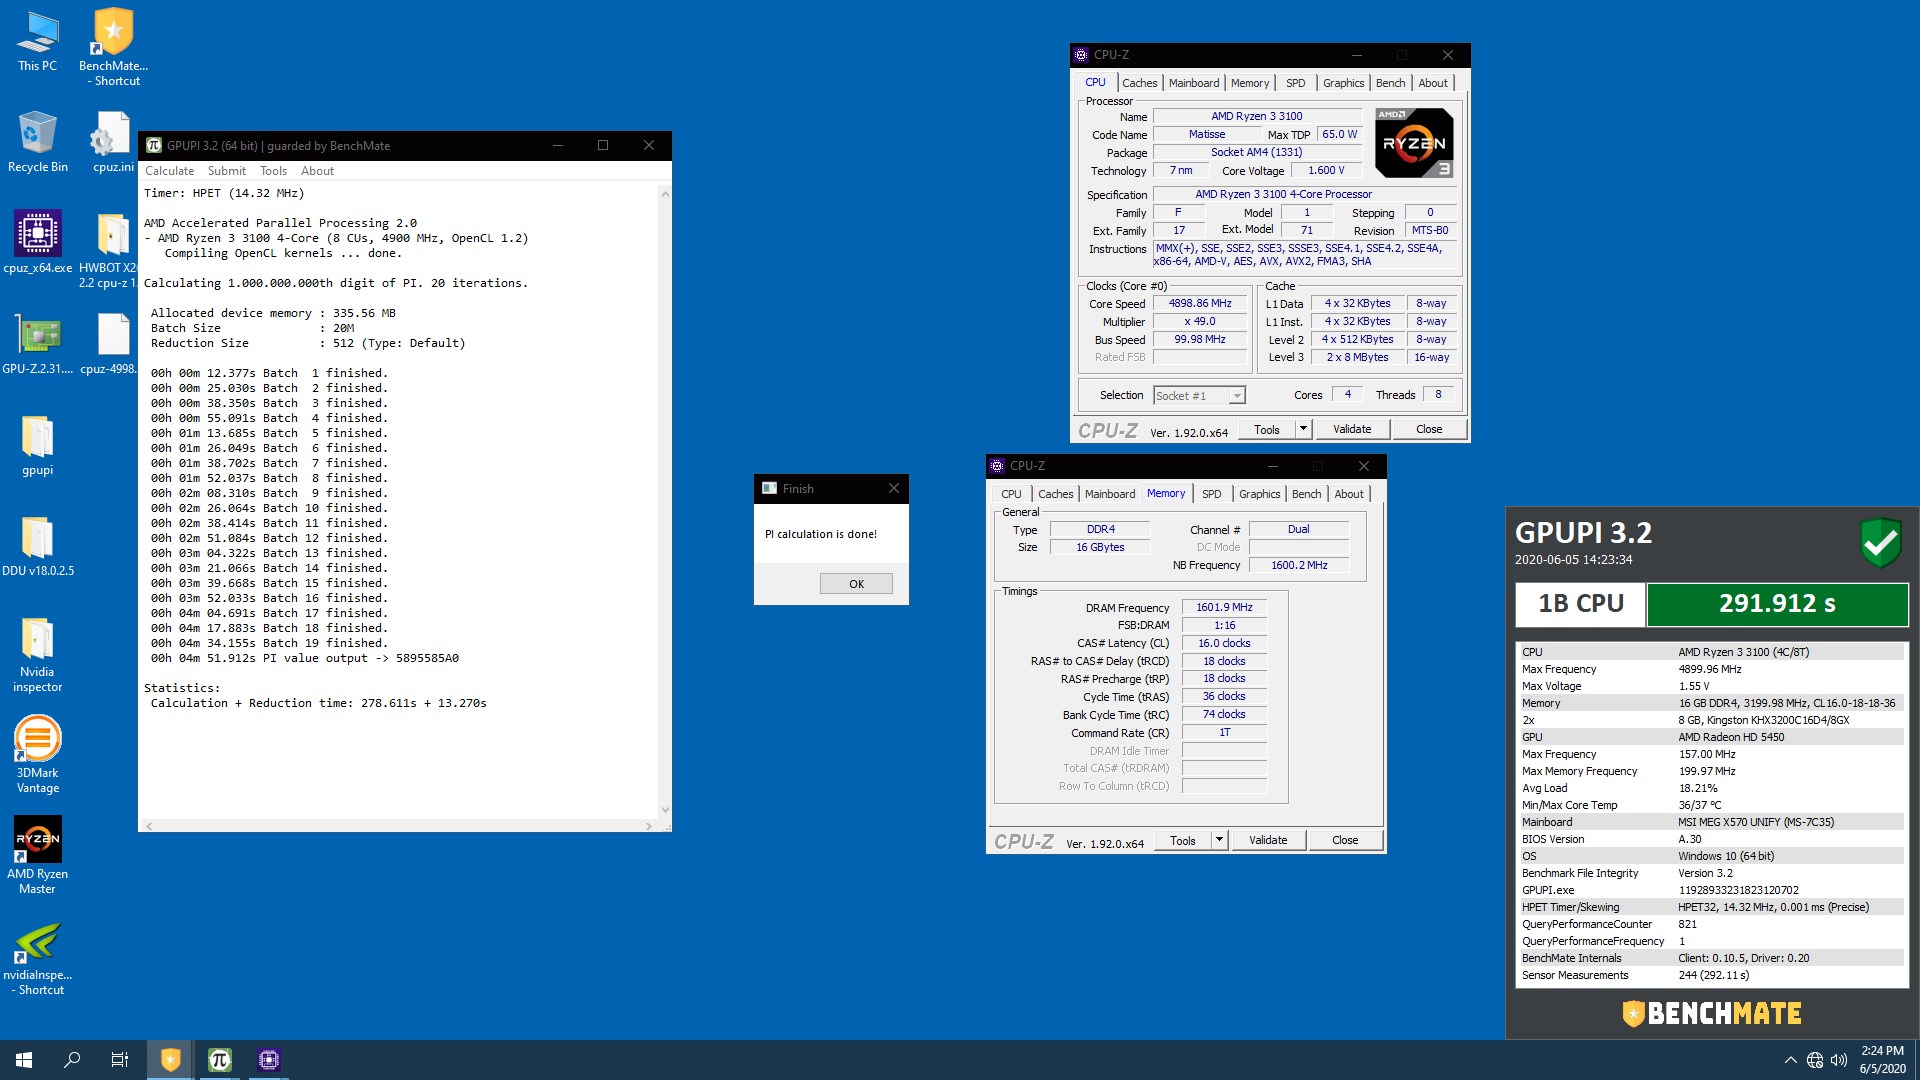Click Tools button in lower CPU-Z window
1920x1080 pixels.
pyautogui.click(x=1183, y=840)
